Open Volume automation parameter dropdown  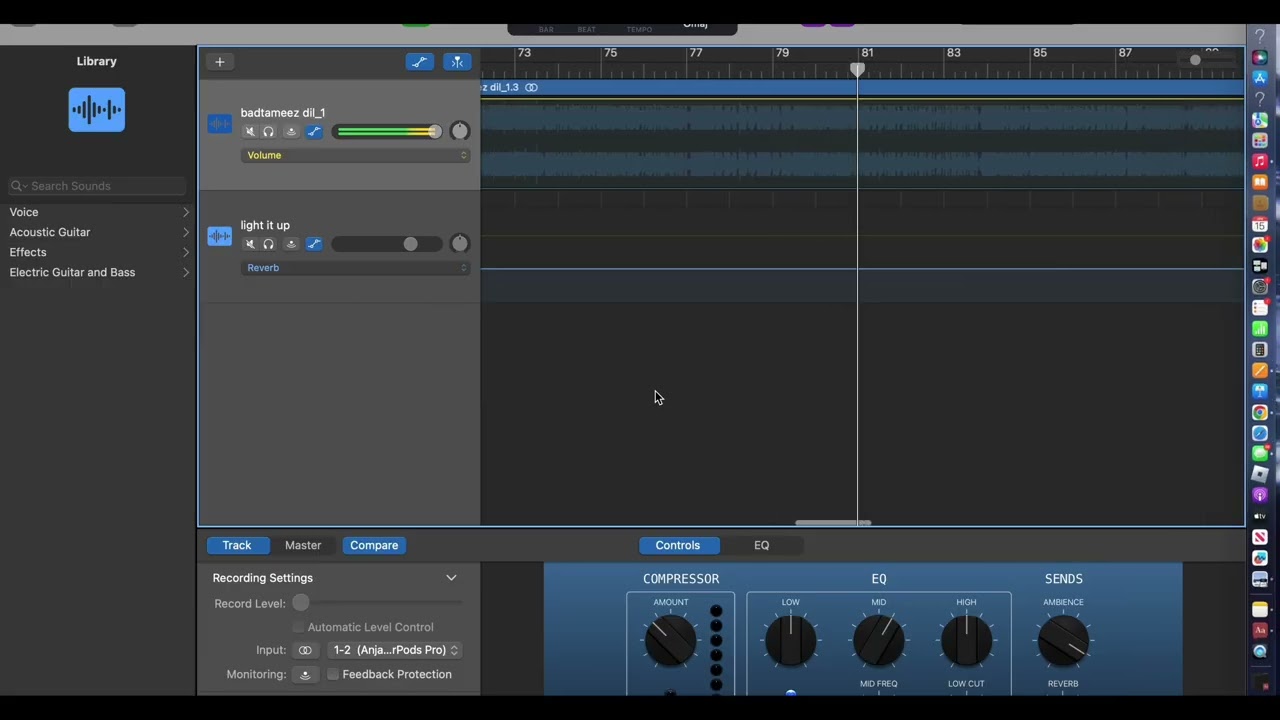pyautogui.click(x=356, y=155)
